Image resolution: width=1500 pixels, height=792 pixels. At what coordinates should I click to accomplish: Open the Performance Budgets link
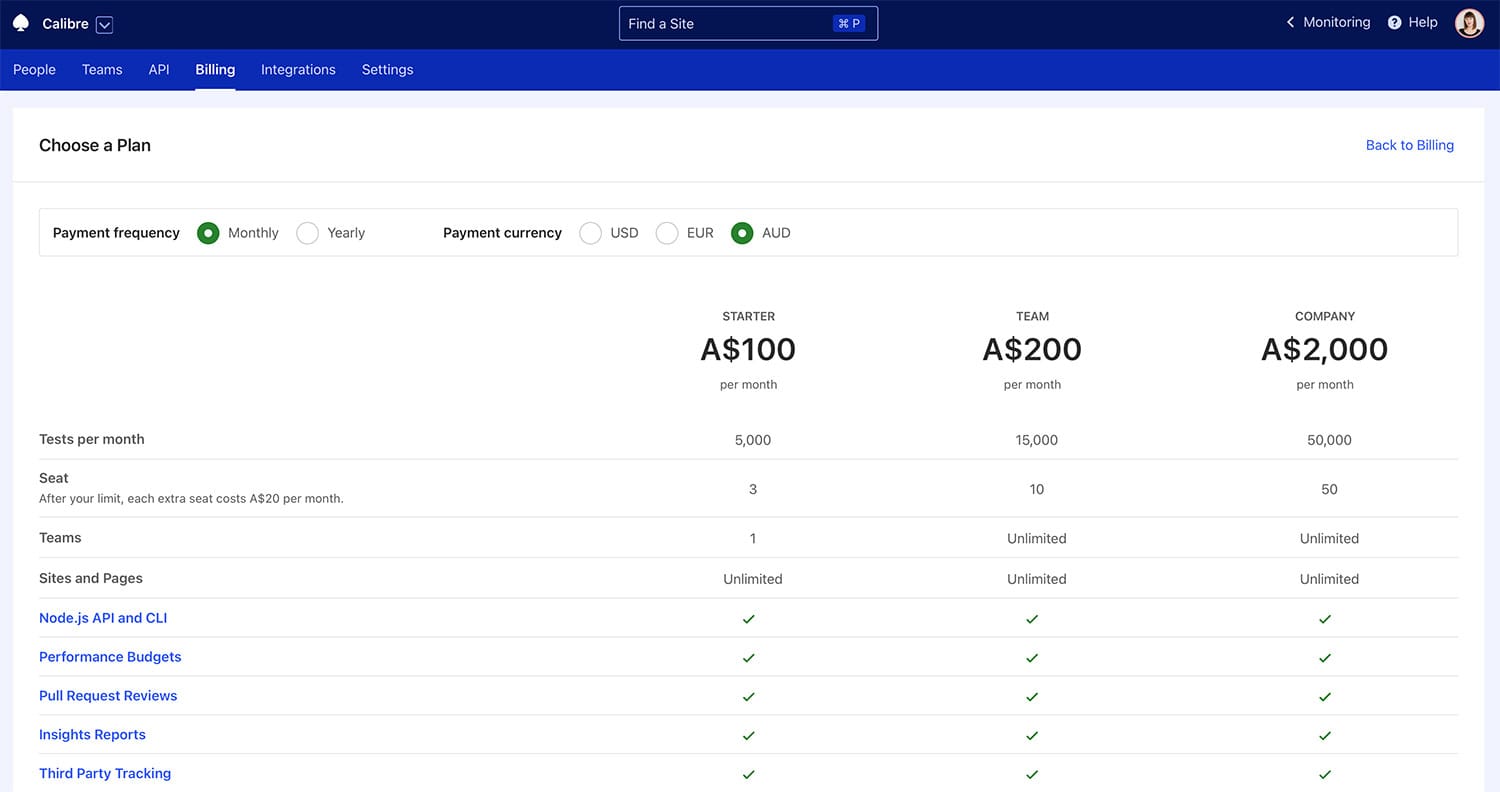tap(110, 657)
